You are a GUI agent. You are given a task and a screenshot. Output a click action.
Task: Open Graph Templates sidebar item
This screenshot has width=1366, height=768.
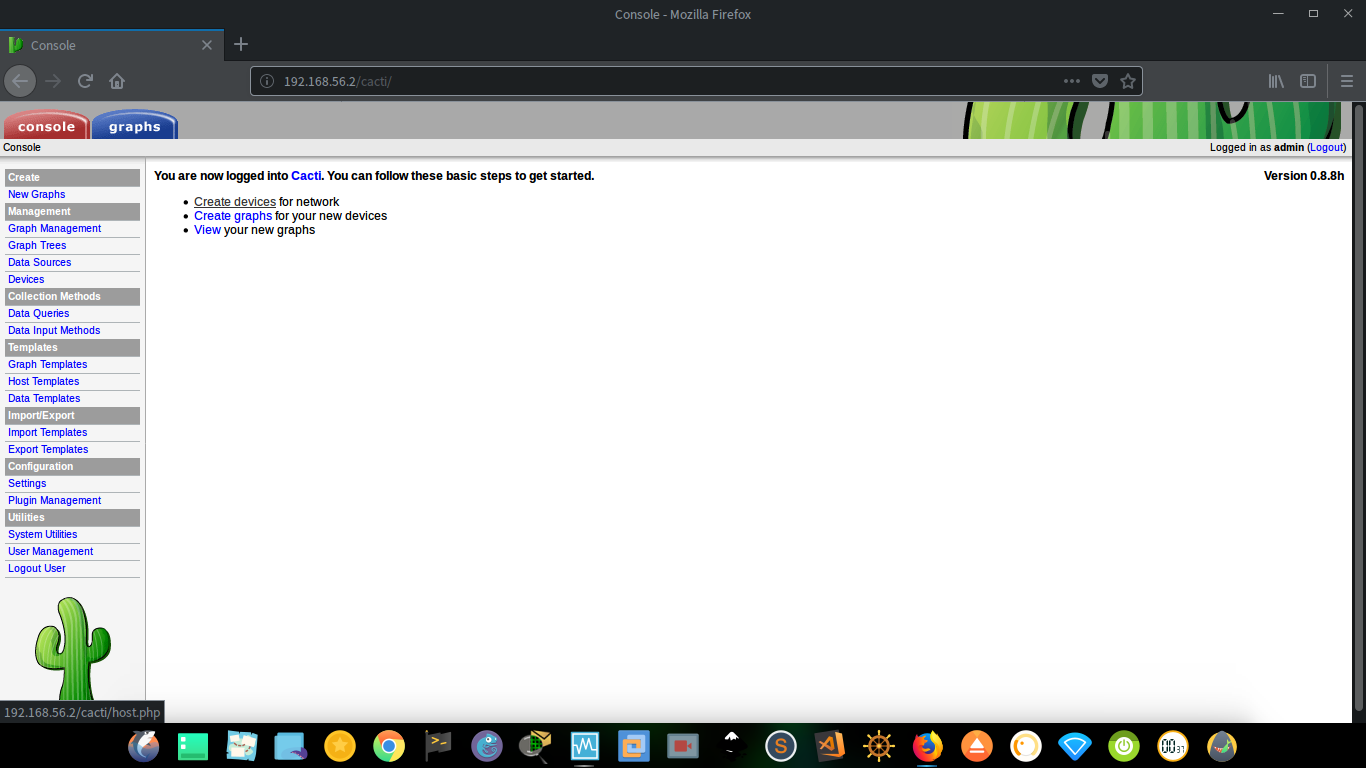click(x=47, y=364)
